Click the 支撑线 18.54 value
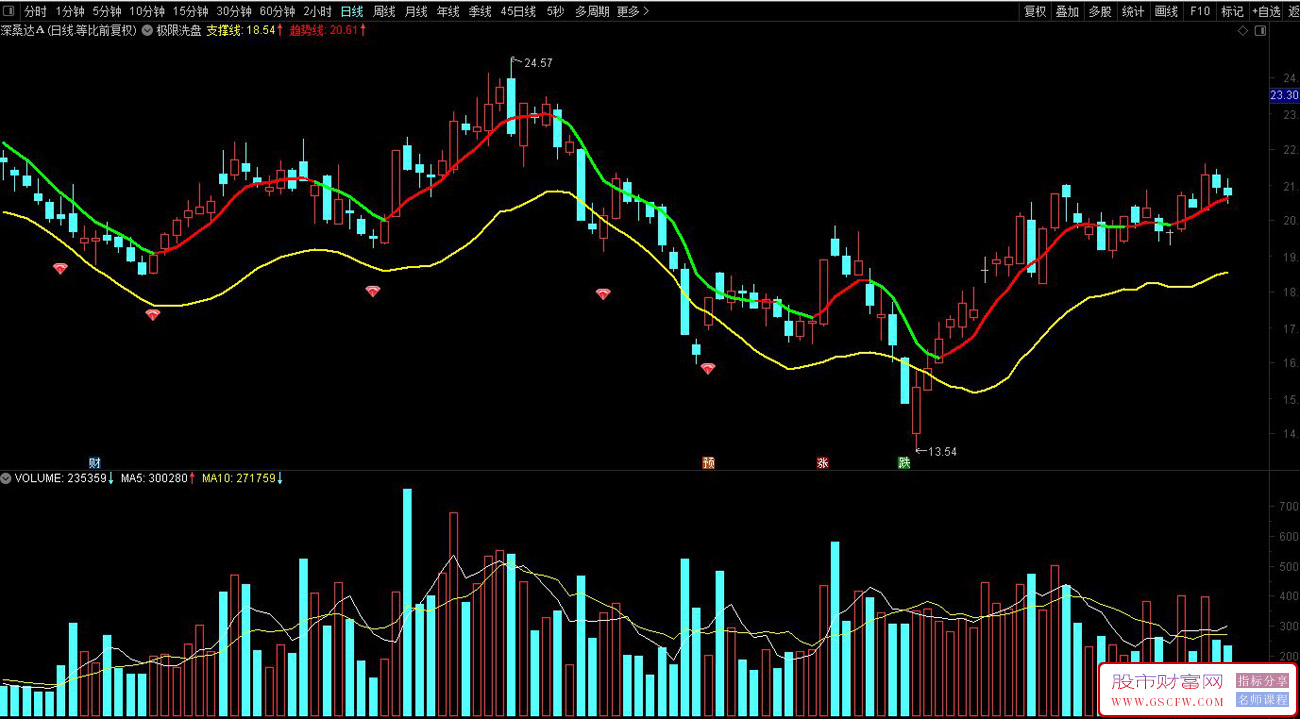The image size is (1300, 719). coord(244,30)
